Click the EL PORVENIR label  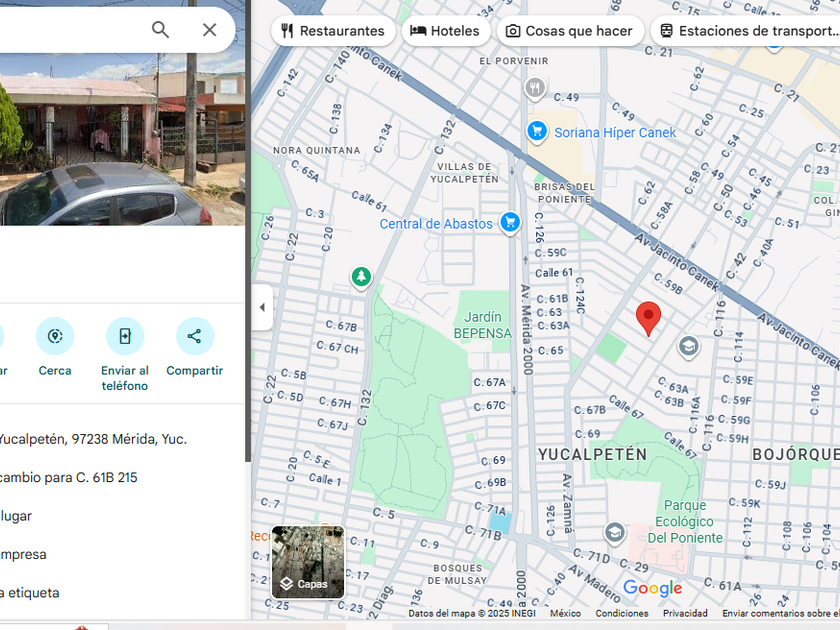click(514, 61)
